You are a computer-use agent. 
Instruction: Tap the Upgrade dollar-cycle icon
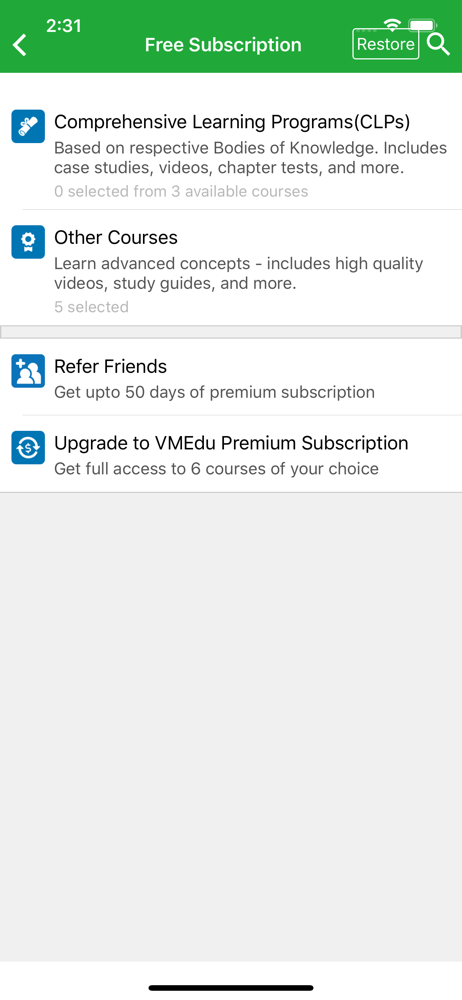pos(28,447)
